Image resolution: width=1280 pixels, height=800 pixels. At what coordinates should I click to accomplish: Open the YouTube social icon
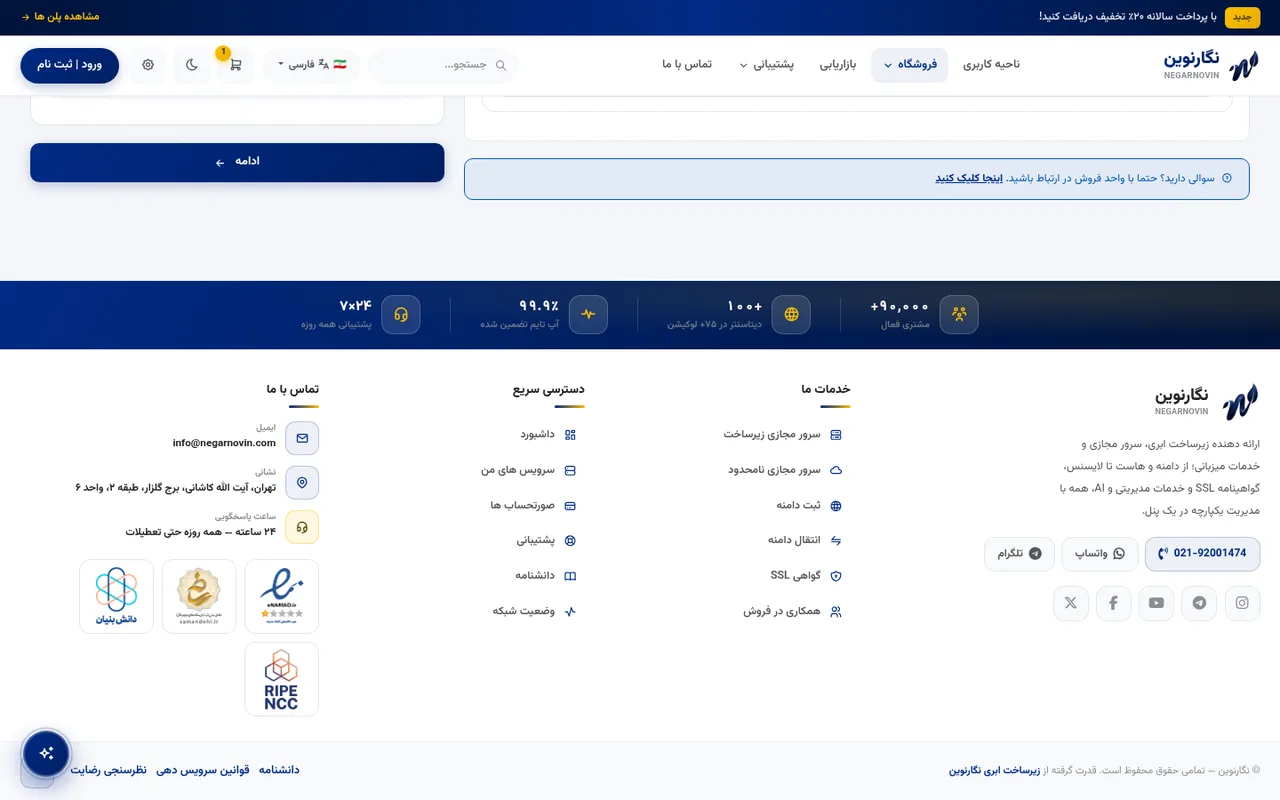(x=1156, y=603)
